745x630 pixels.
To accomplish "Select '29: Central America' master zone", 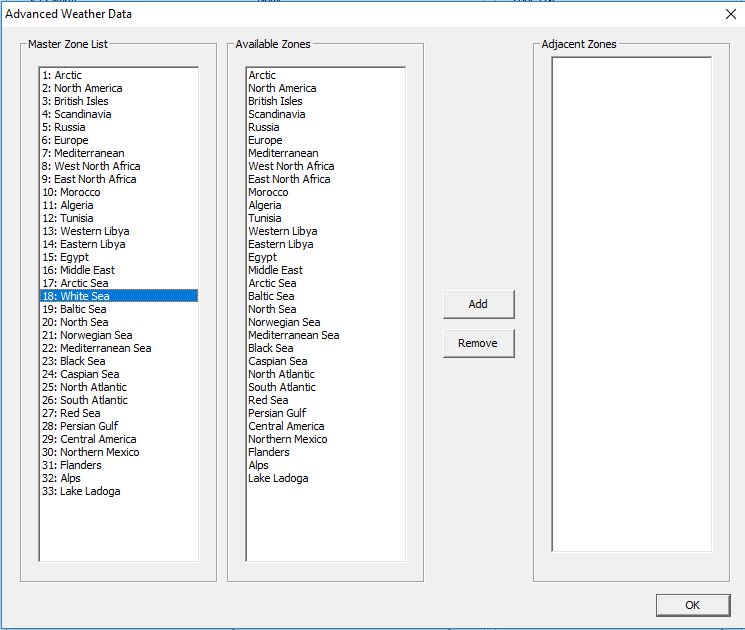I will pyautogui.click(x=119, y=439).
